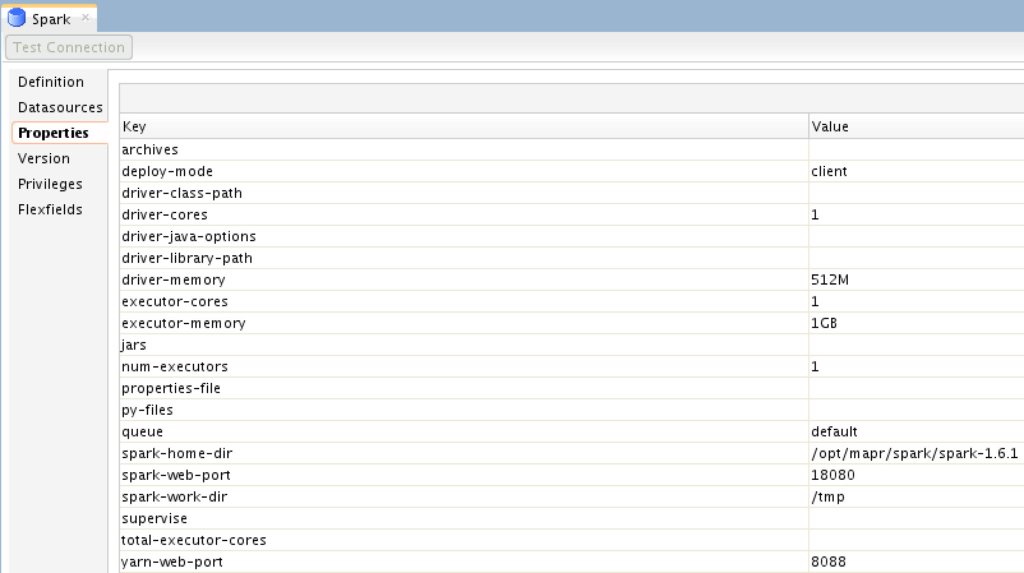This screenshot has height=573, width=1024.
Task: Go to the Flexfields section
Action: point(50,209)
